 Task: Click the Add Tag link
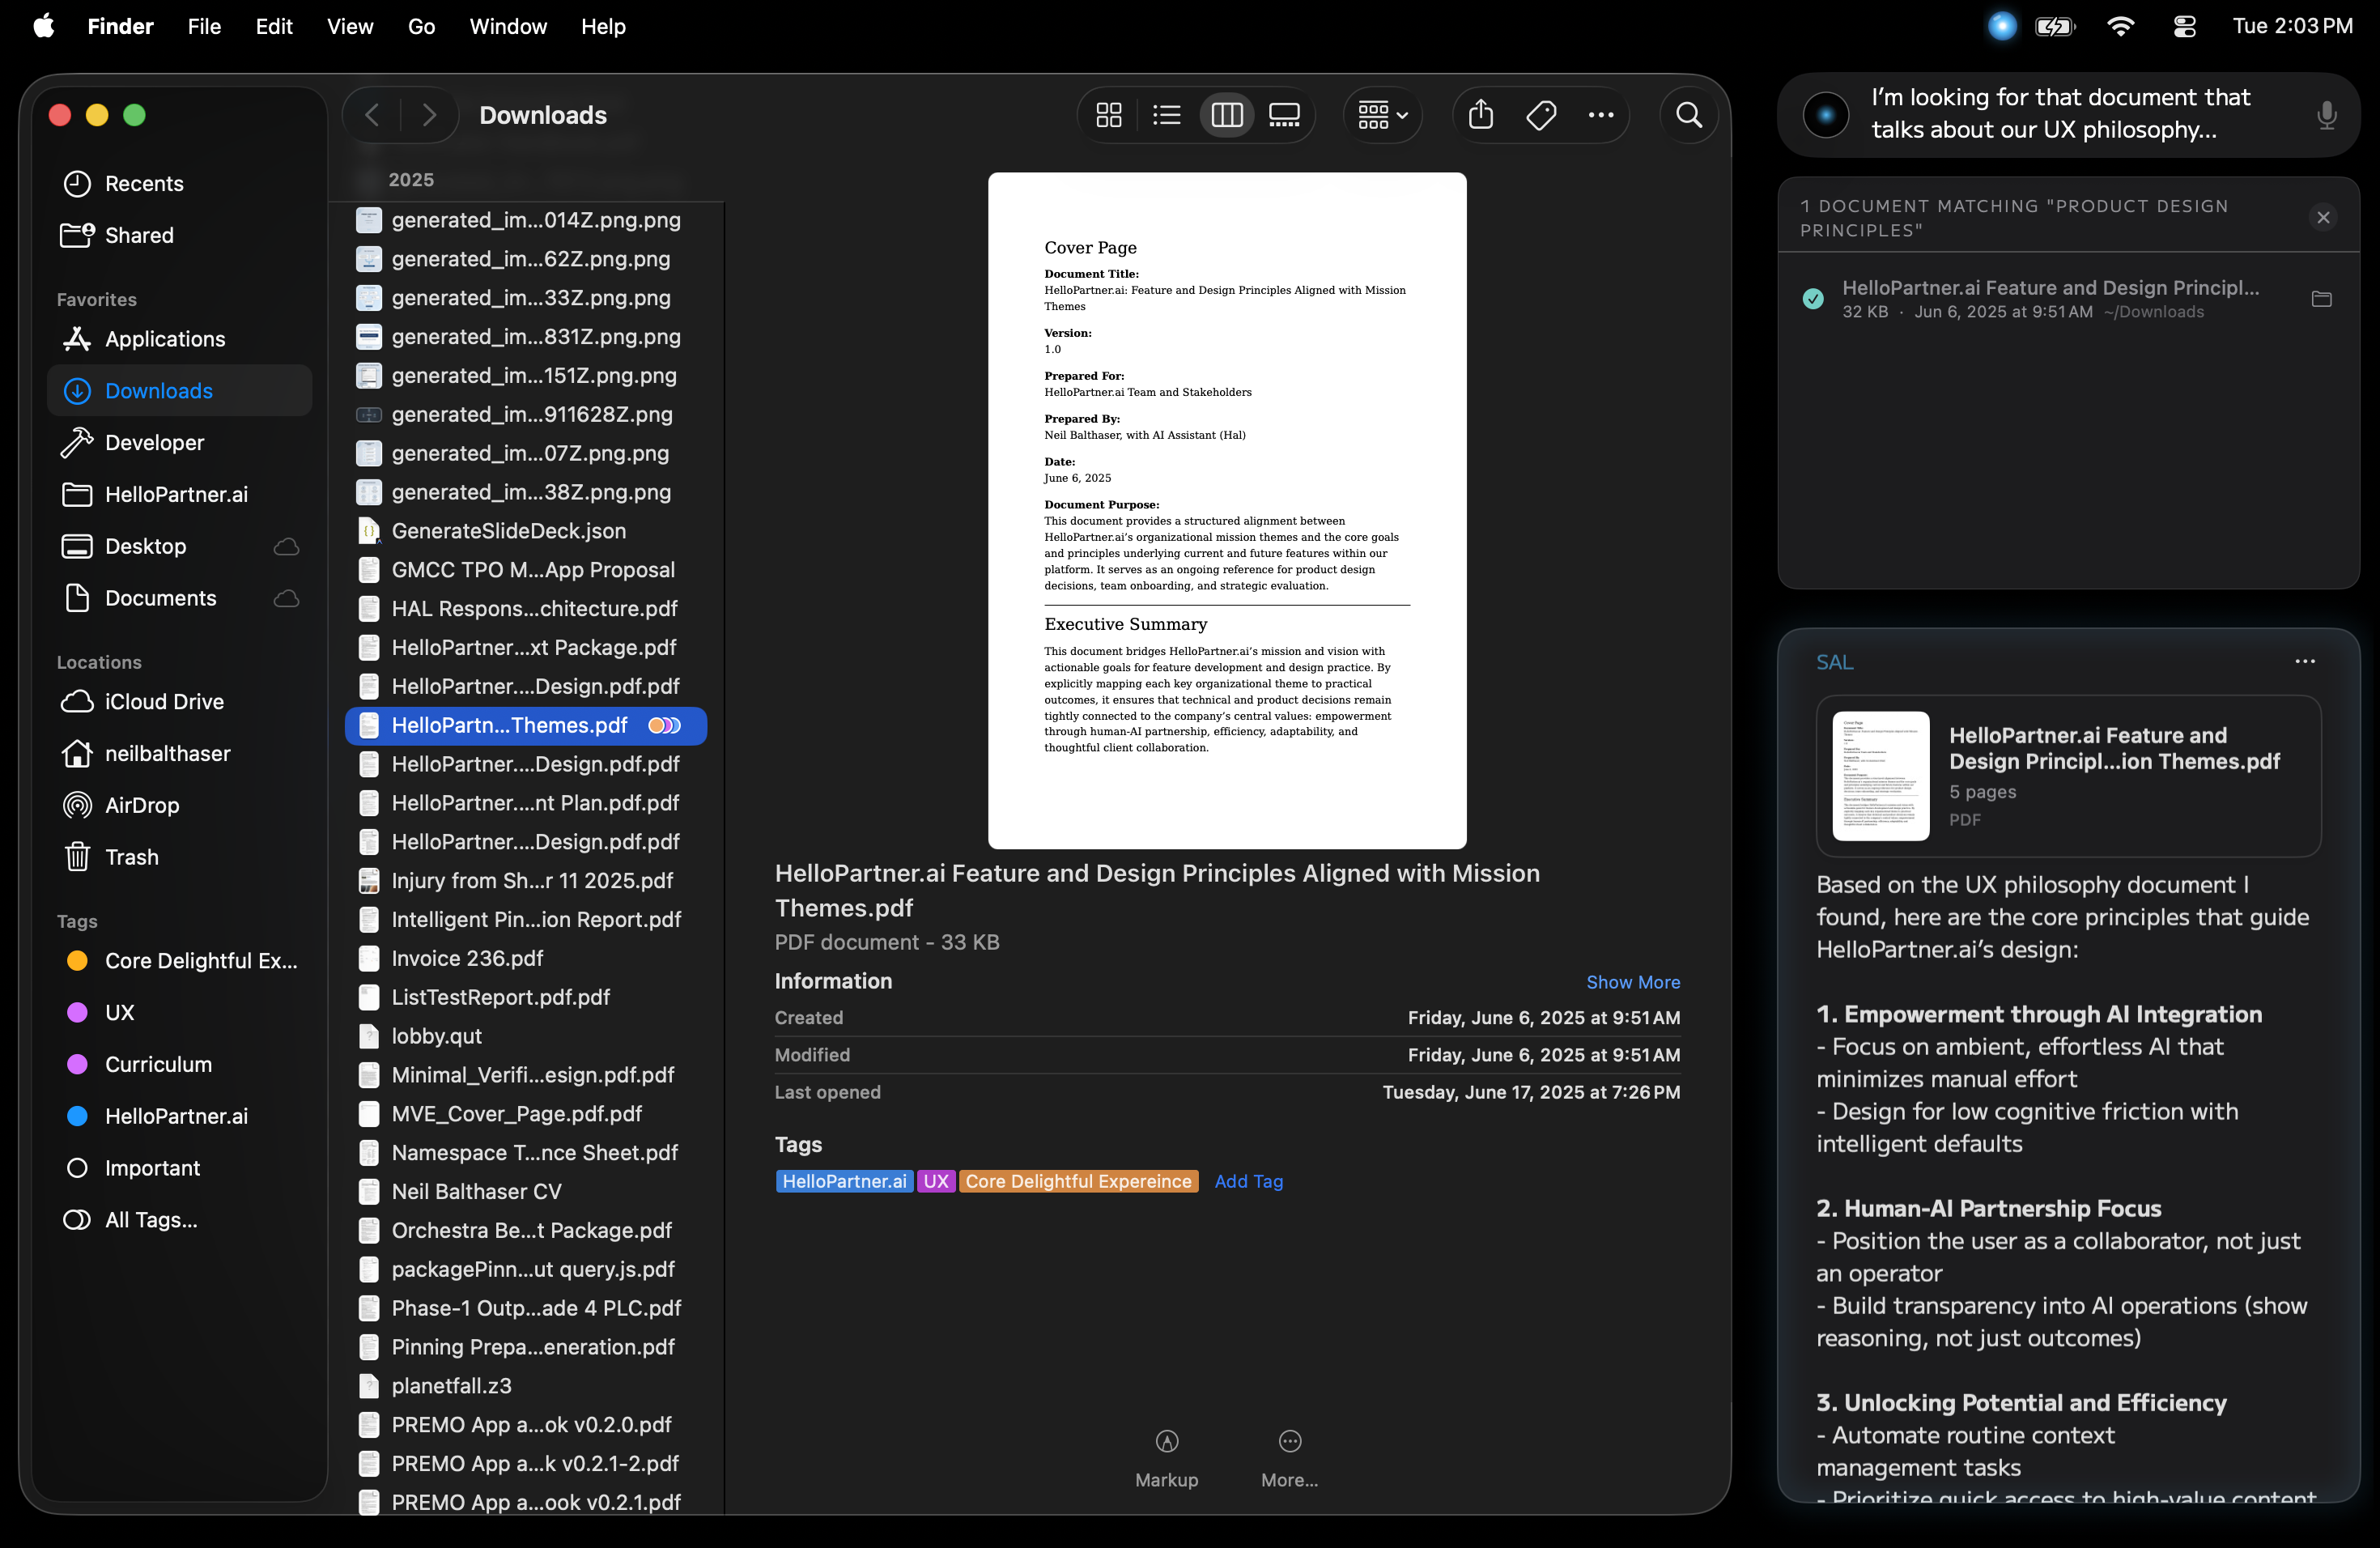pyautogui.click(x=1248, y=1182)
